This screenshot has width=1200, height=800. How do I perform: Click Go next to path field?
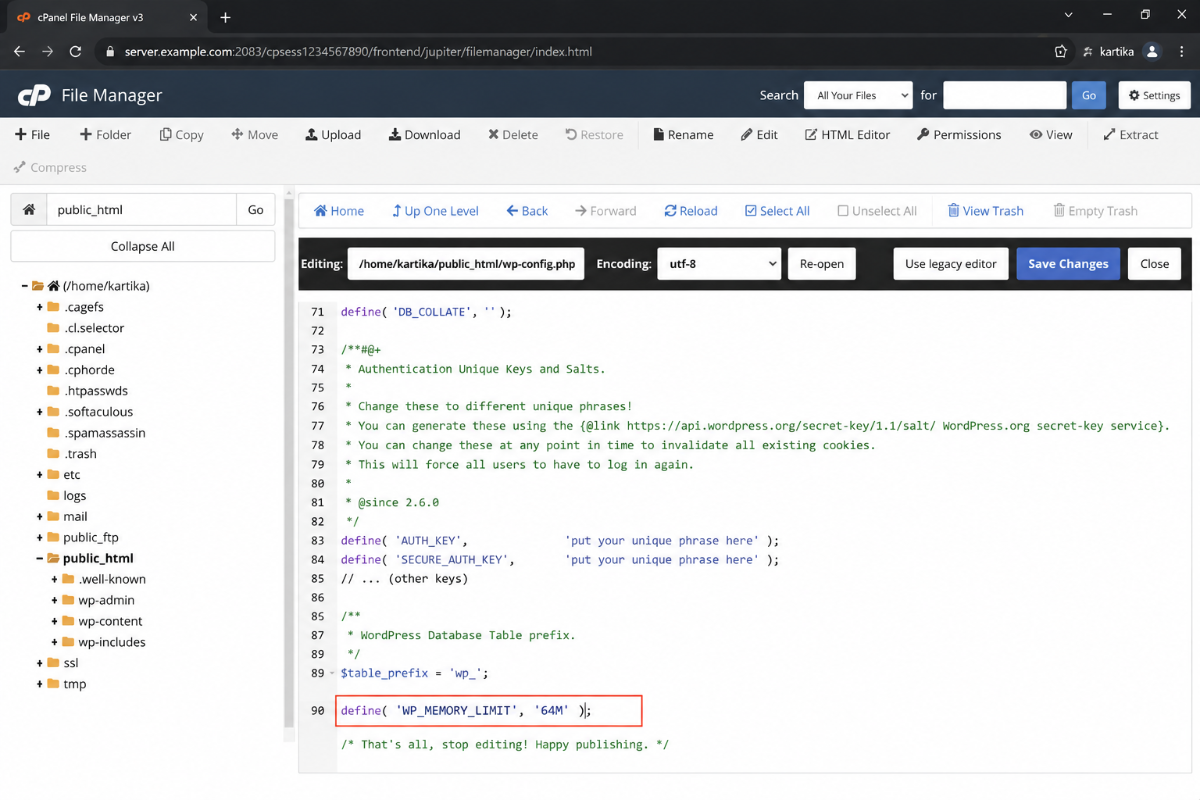click(256, 210)
